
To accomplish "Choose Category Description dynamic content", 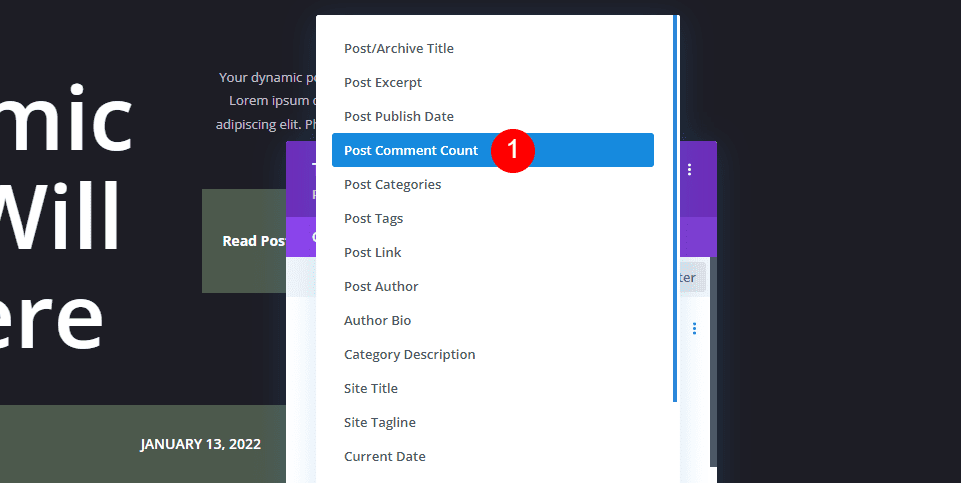I will (x=410, y=354).
